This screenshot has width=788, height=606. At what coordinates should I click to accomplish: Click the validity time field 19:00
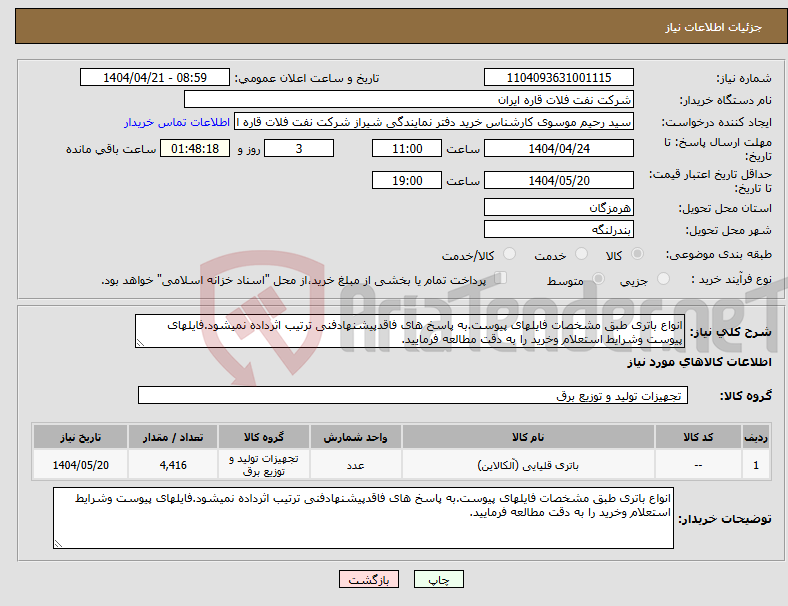tap(407, 180)
